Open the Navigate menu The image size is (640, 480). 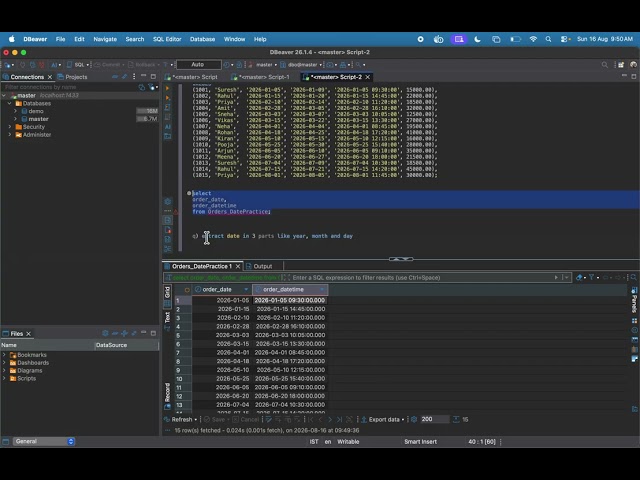(x=105, y=39)
